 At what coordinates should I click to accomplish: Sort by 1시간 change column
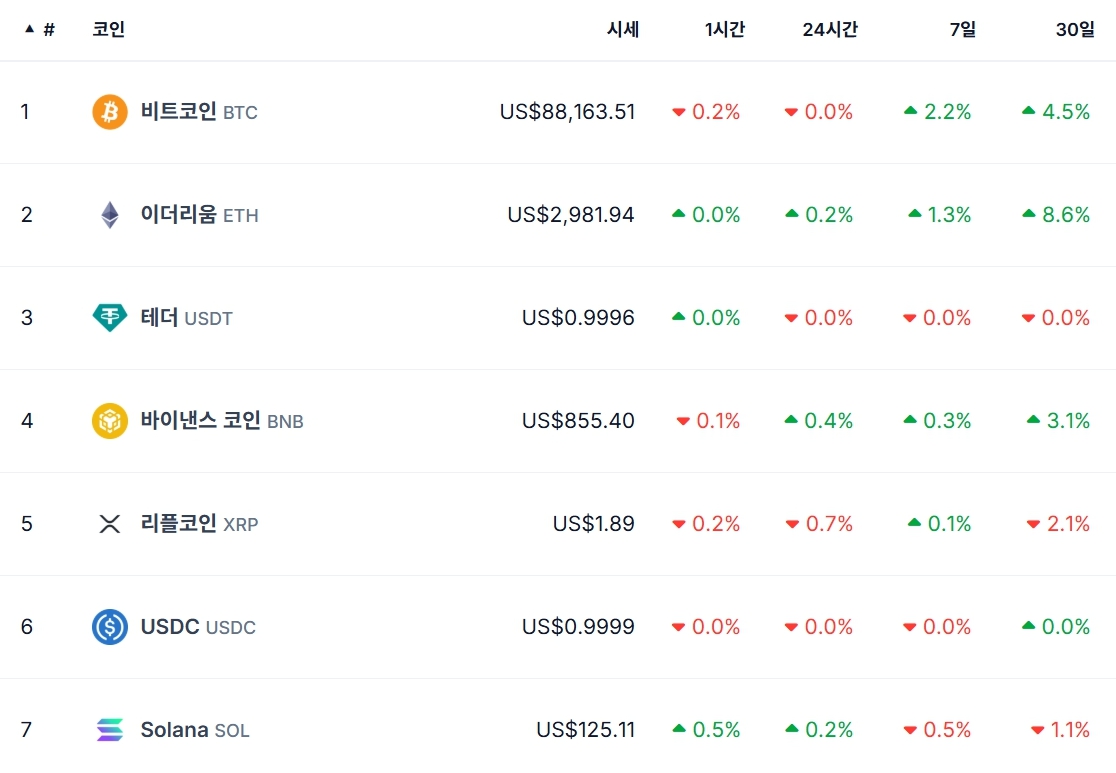click(x=725, y=30)
